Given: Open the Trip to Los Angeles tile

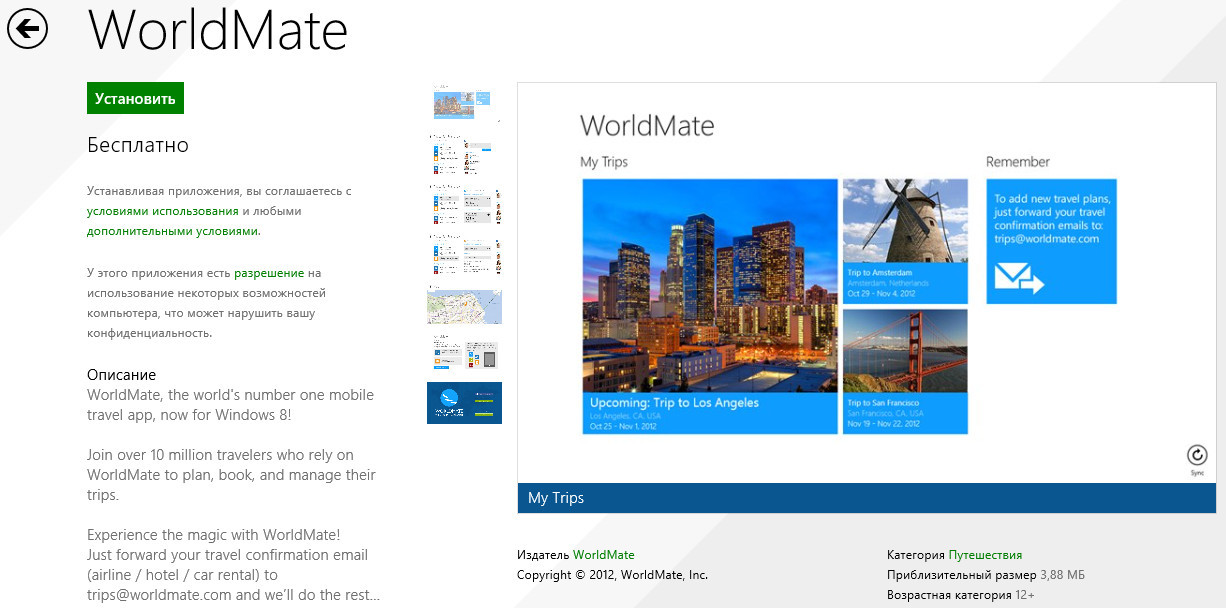Looking at the screenshot, I should coord(709,306).
